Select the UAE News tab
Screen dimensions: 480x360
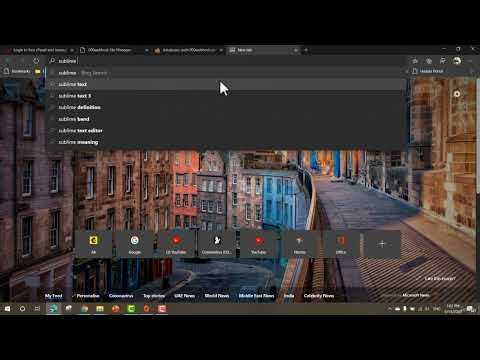184,296
